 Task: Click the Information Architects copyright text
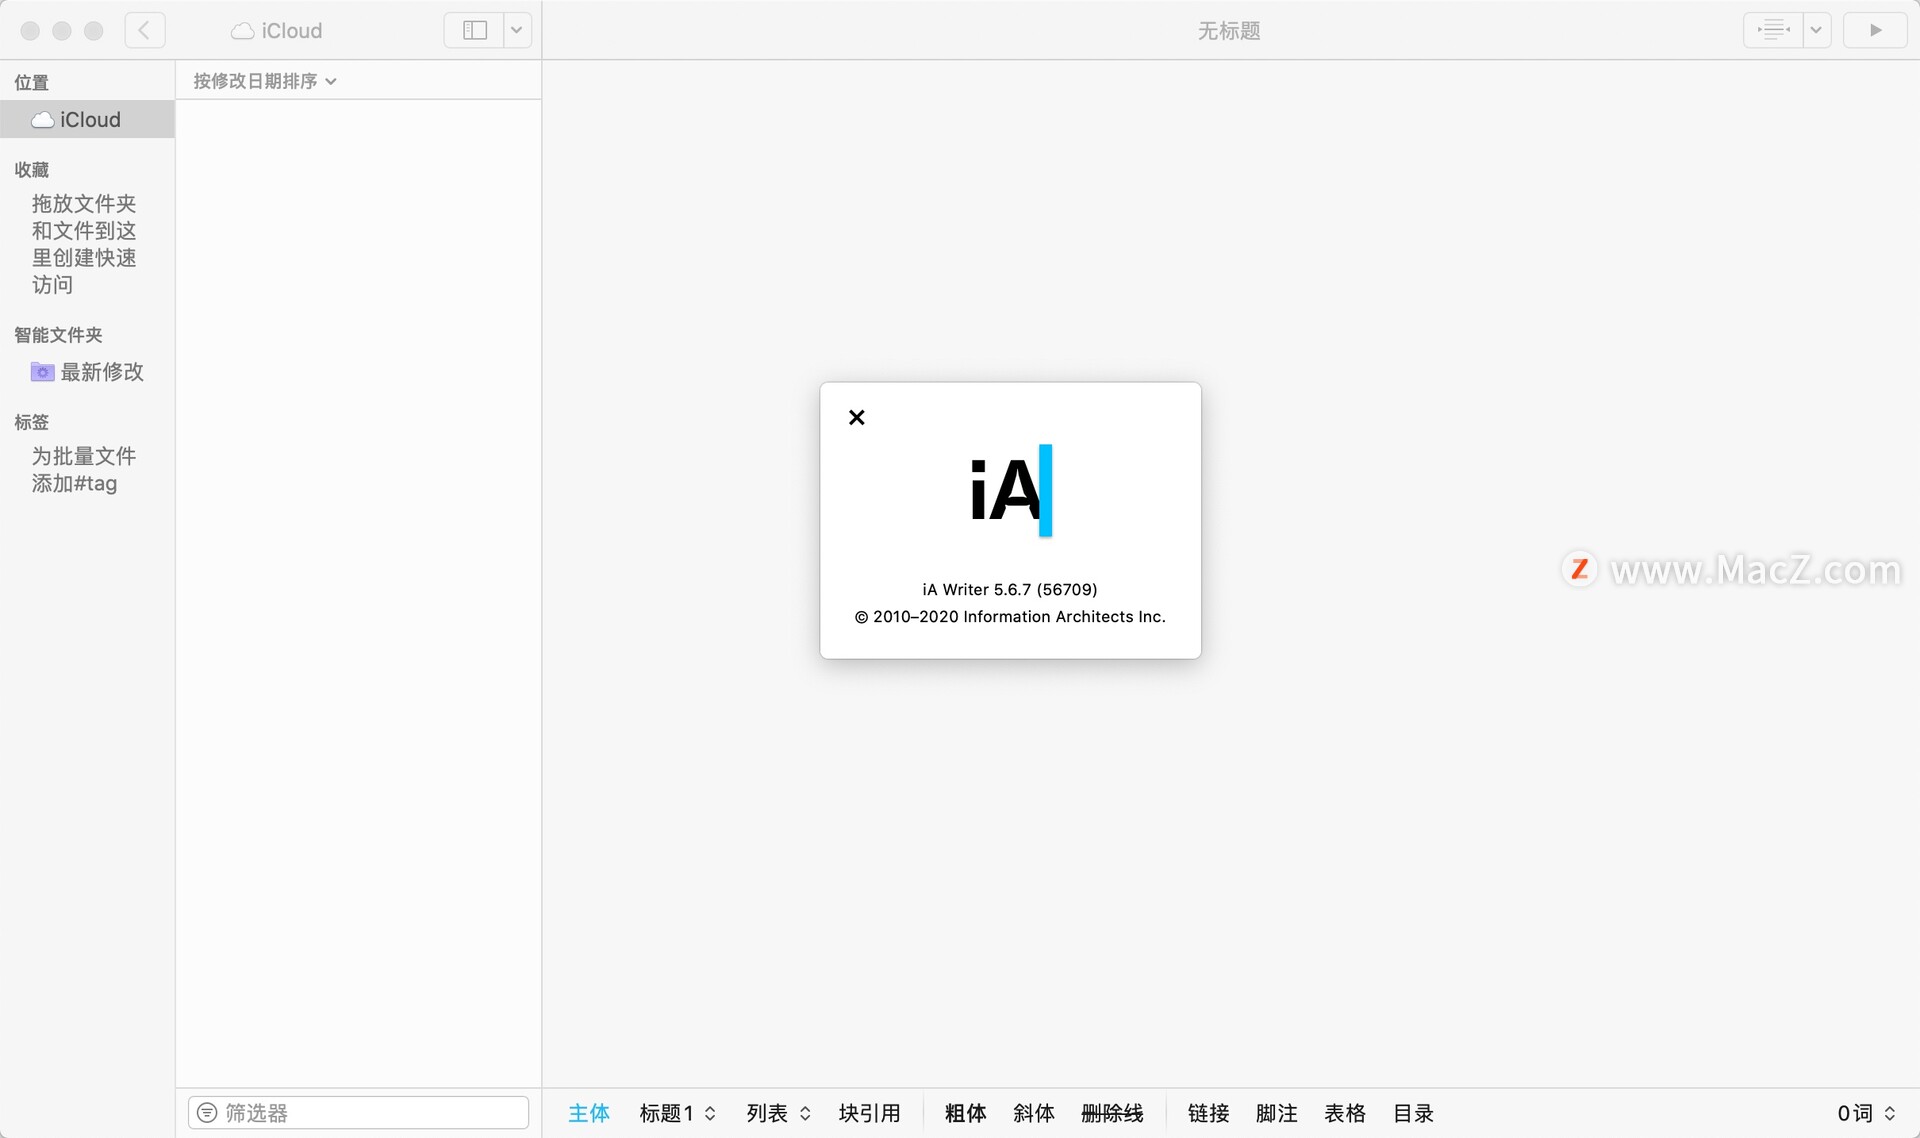(1010, 616)
